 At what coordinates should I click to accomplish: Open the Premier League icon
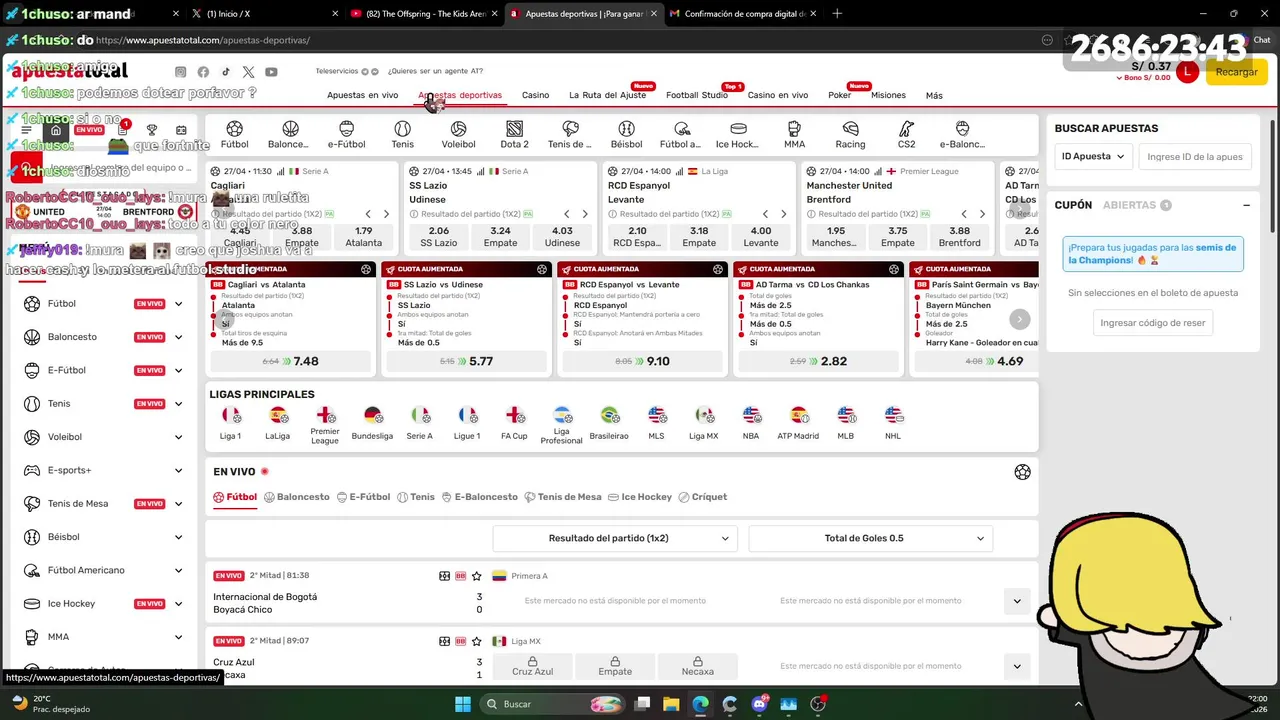pyautogui.click(x=325, y=425)
